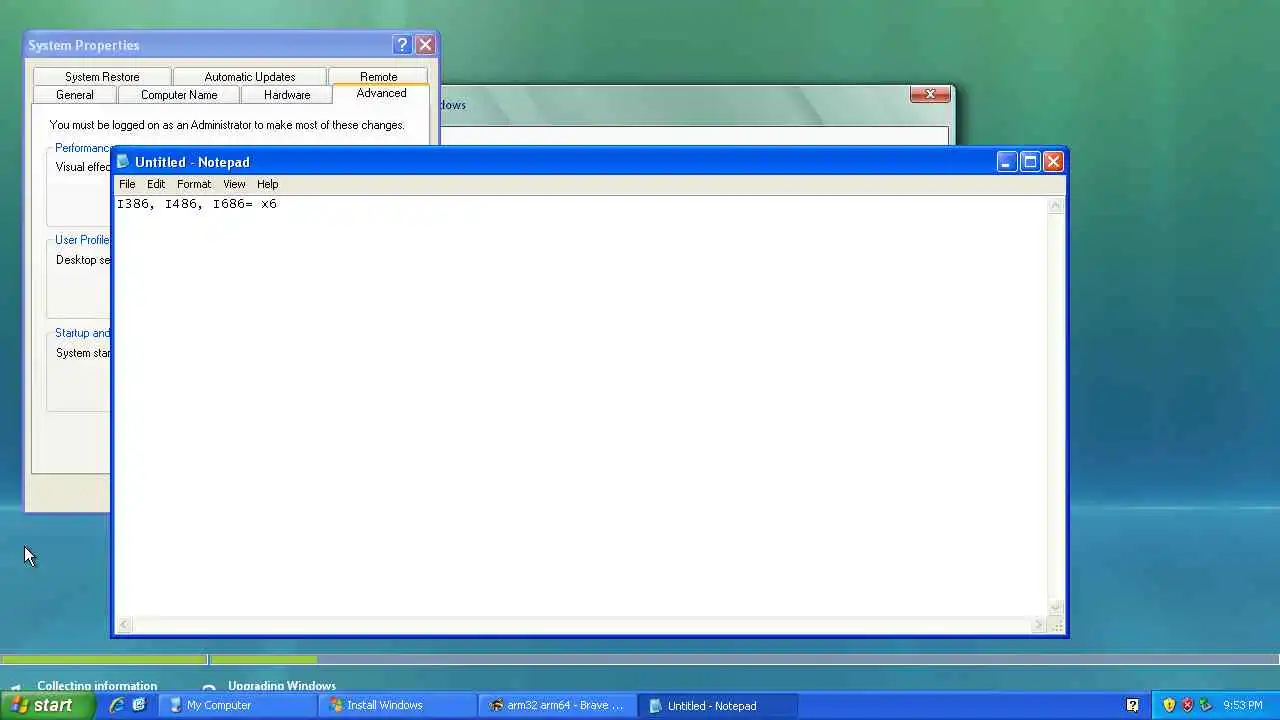Switch to Remote tab in System Properties

[x=379, y=77]
